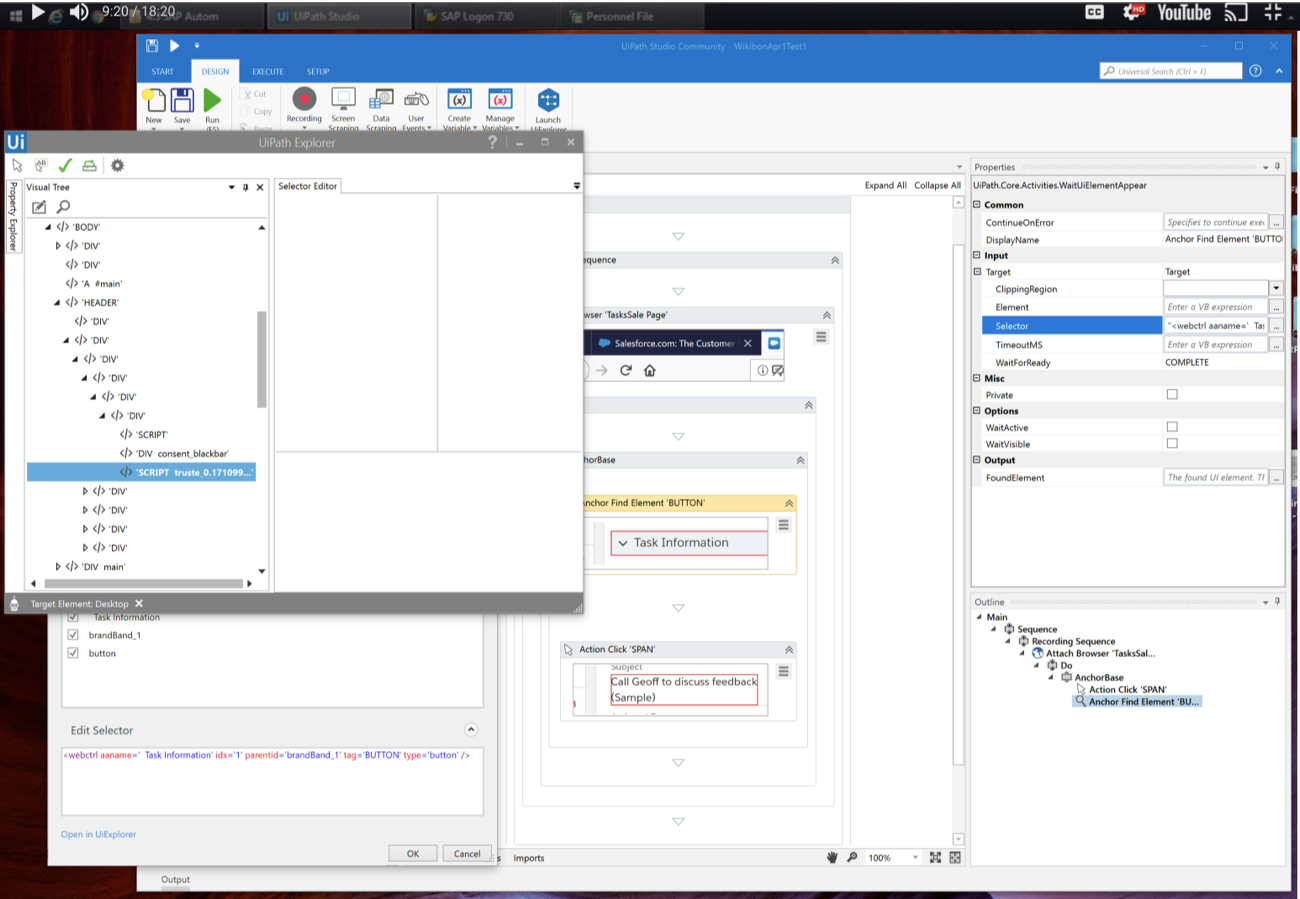The height and width of the screenshot is (899, 1300).
Task: Run the workflow with the green Run arrow
Action: pos(212,100)
